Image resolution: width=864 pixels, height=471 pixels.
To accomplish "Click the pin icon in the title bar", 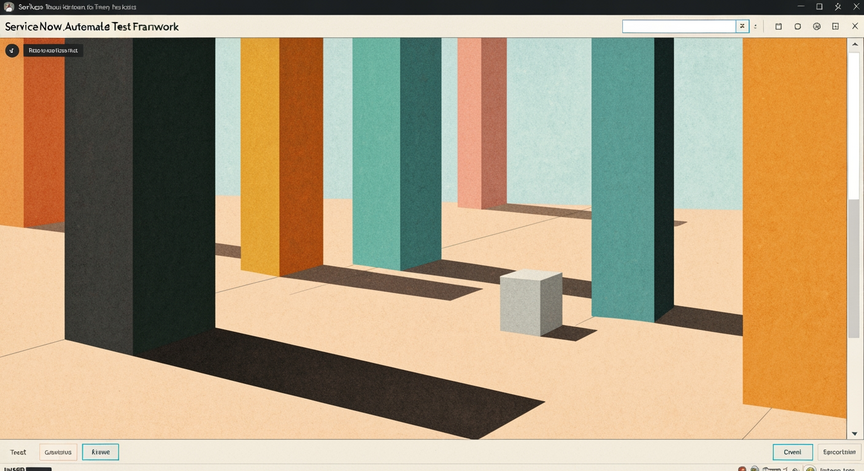I will [838, 7].
